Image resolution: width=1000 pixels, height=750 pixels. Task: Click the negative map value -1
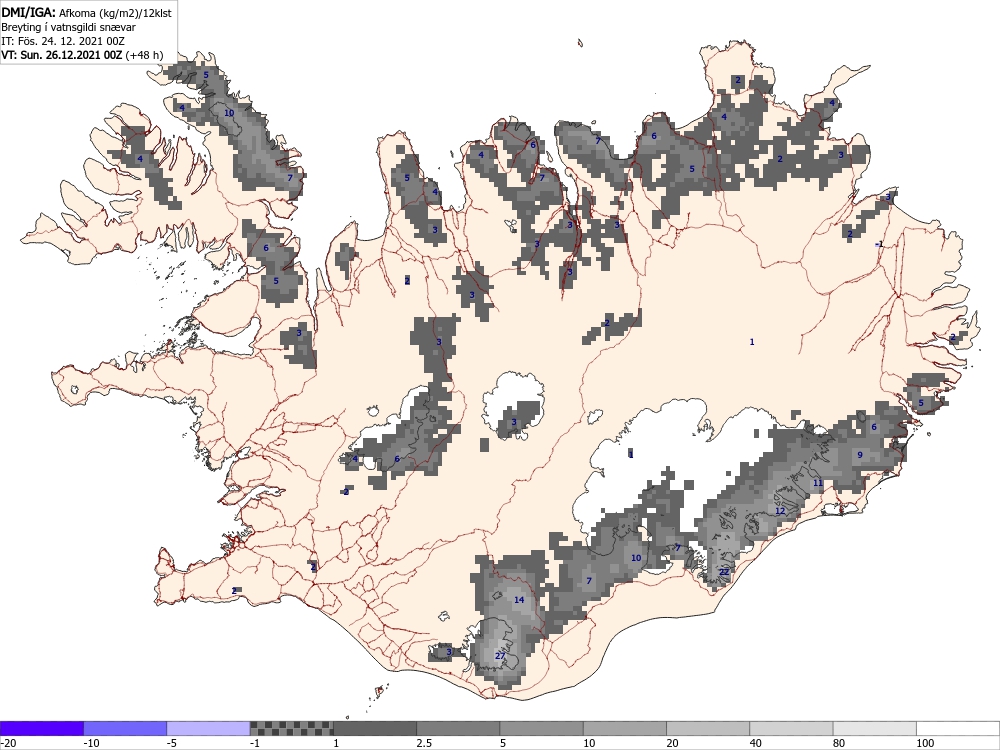pos(878,244)
